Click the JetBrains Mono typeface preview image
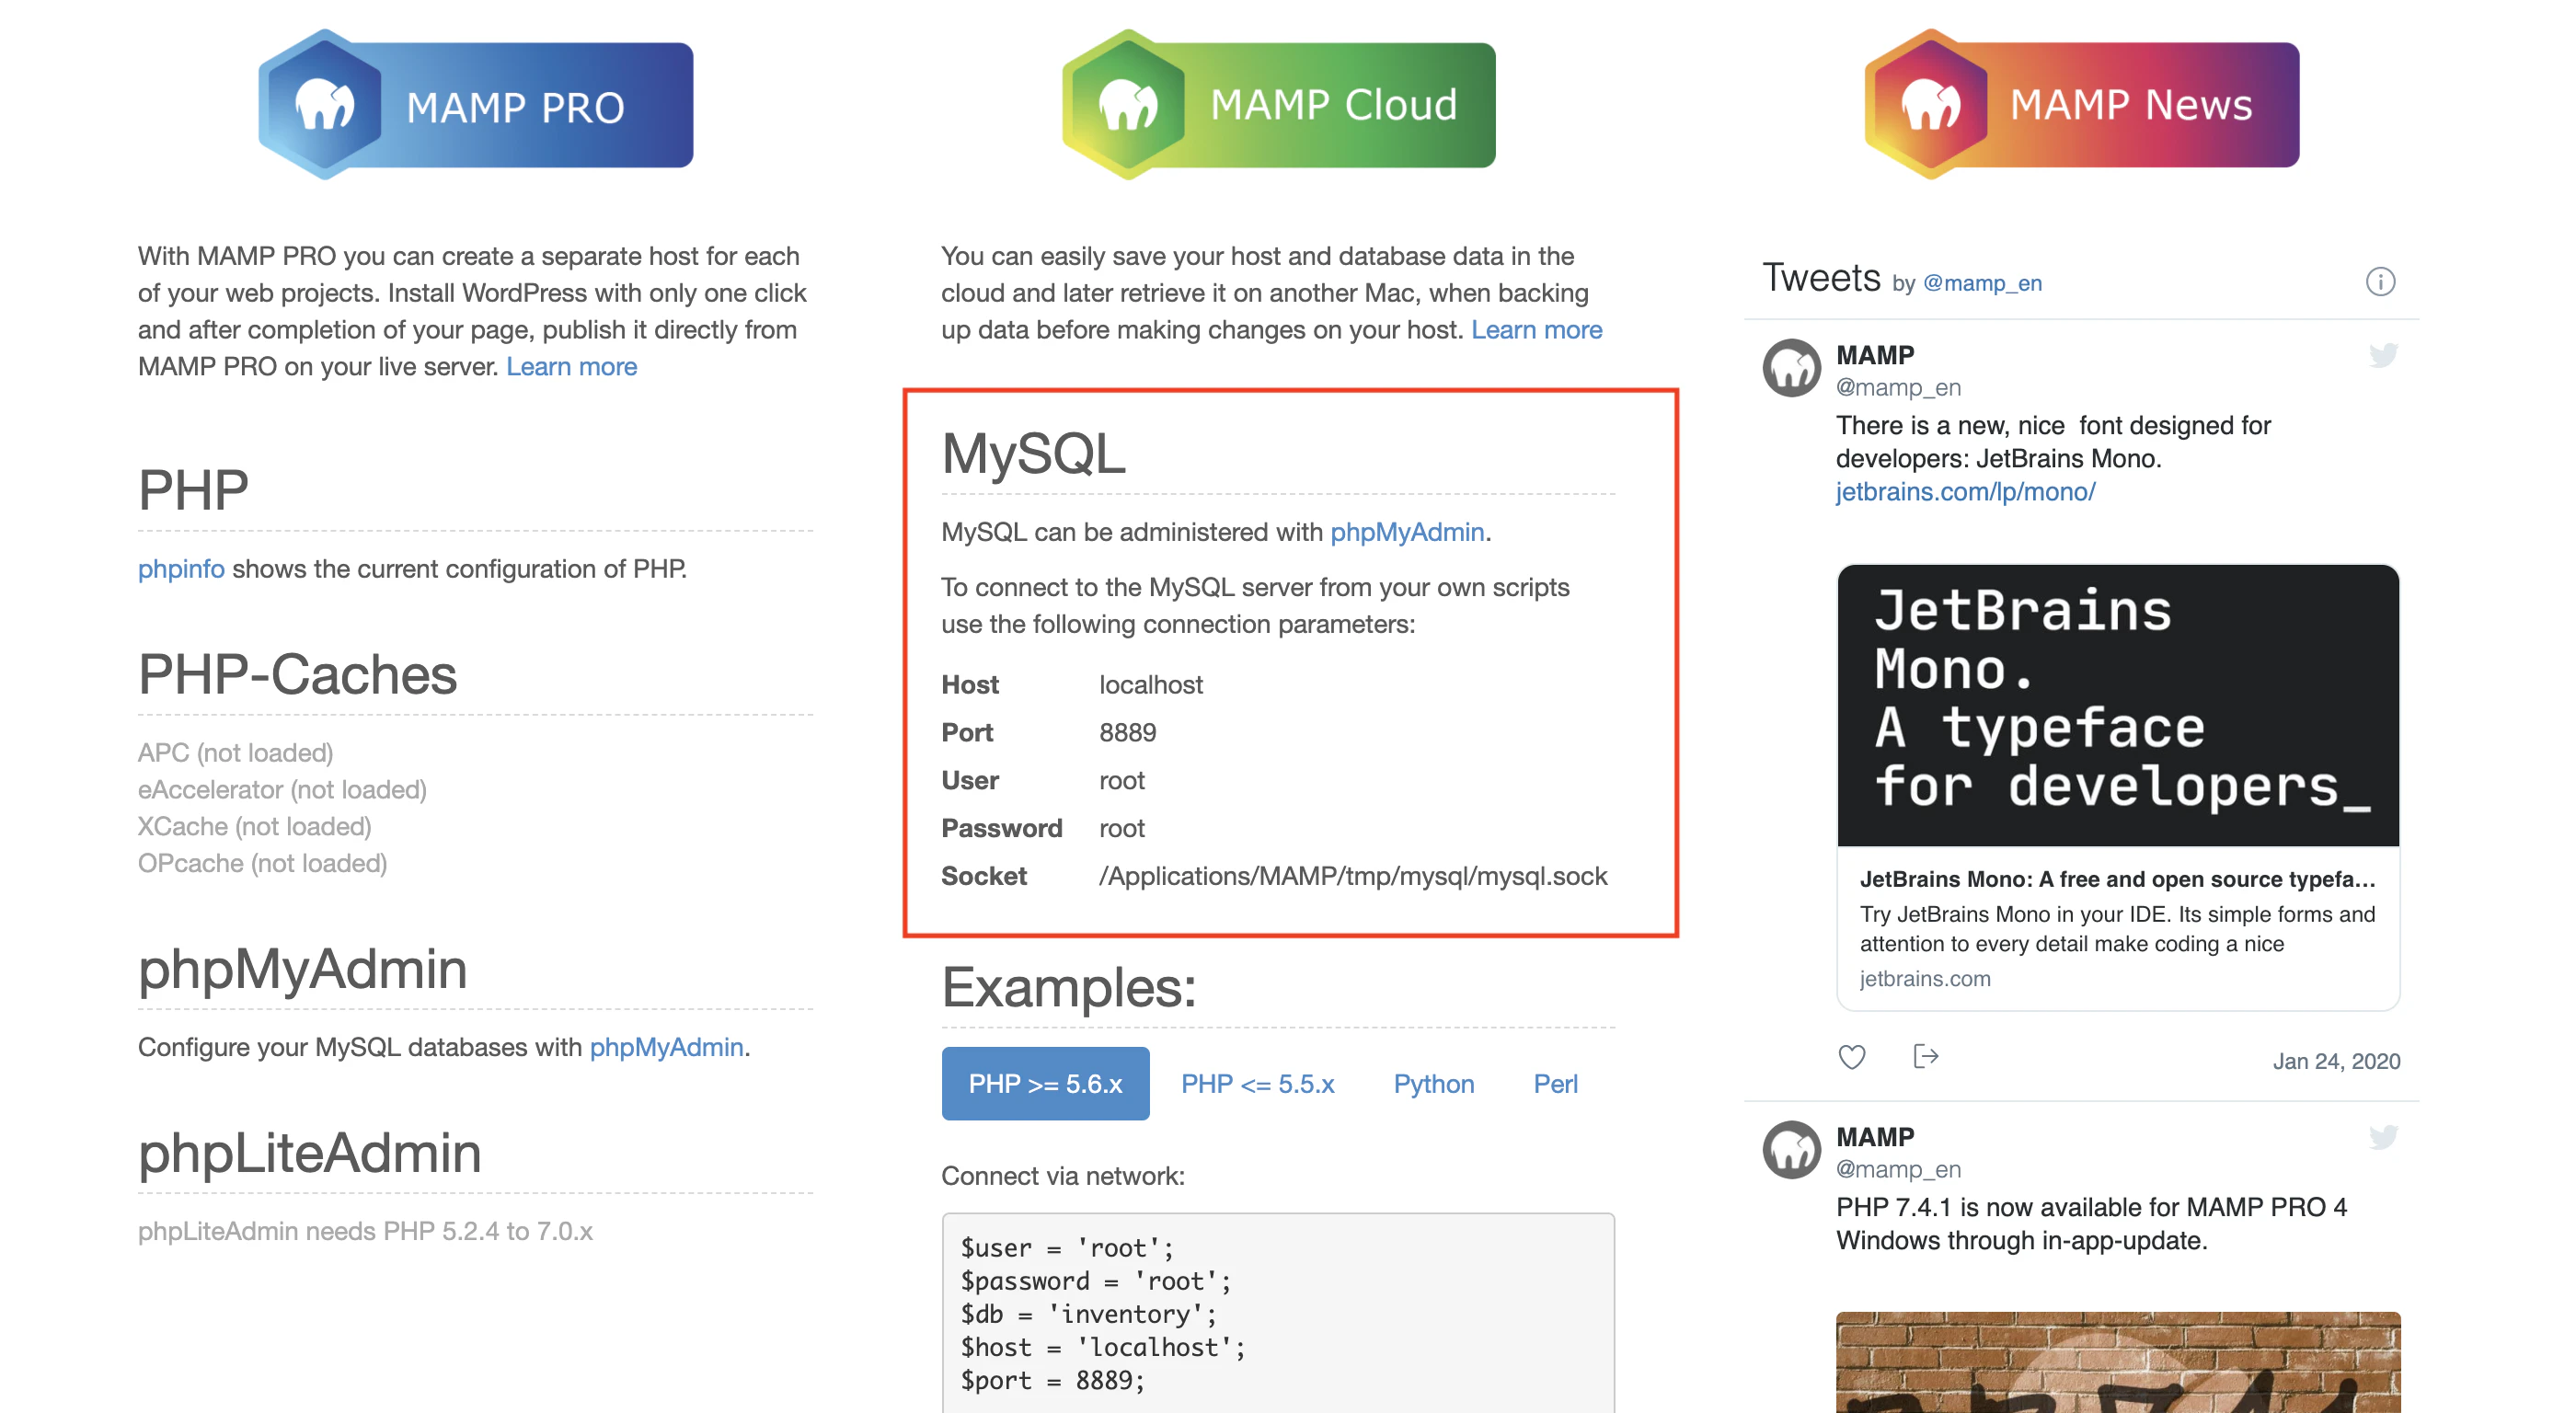The image size is (2576, 1413). point(2117,705)
